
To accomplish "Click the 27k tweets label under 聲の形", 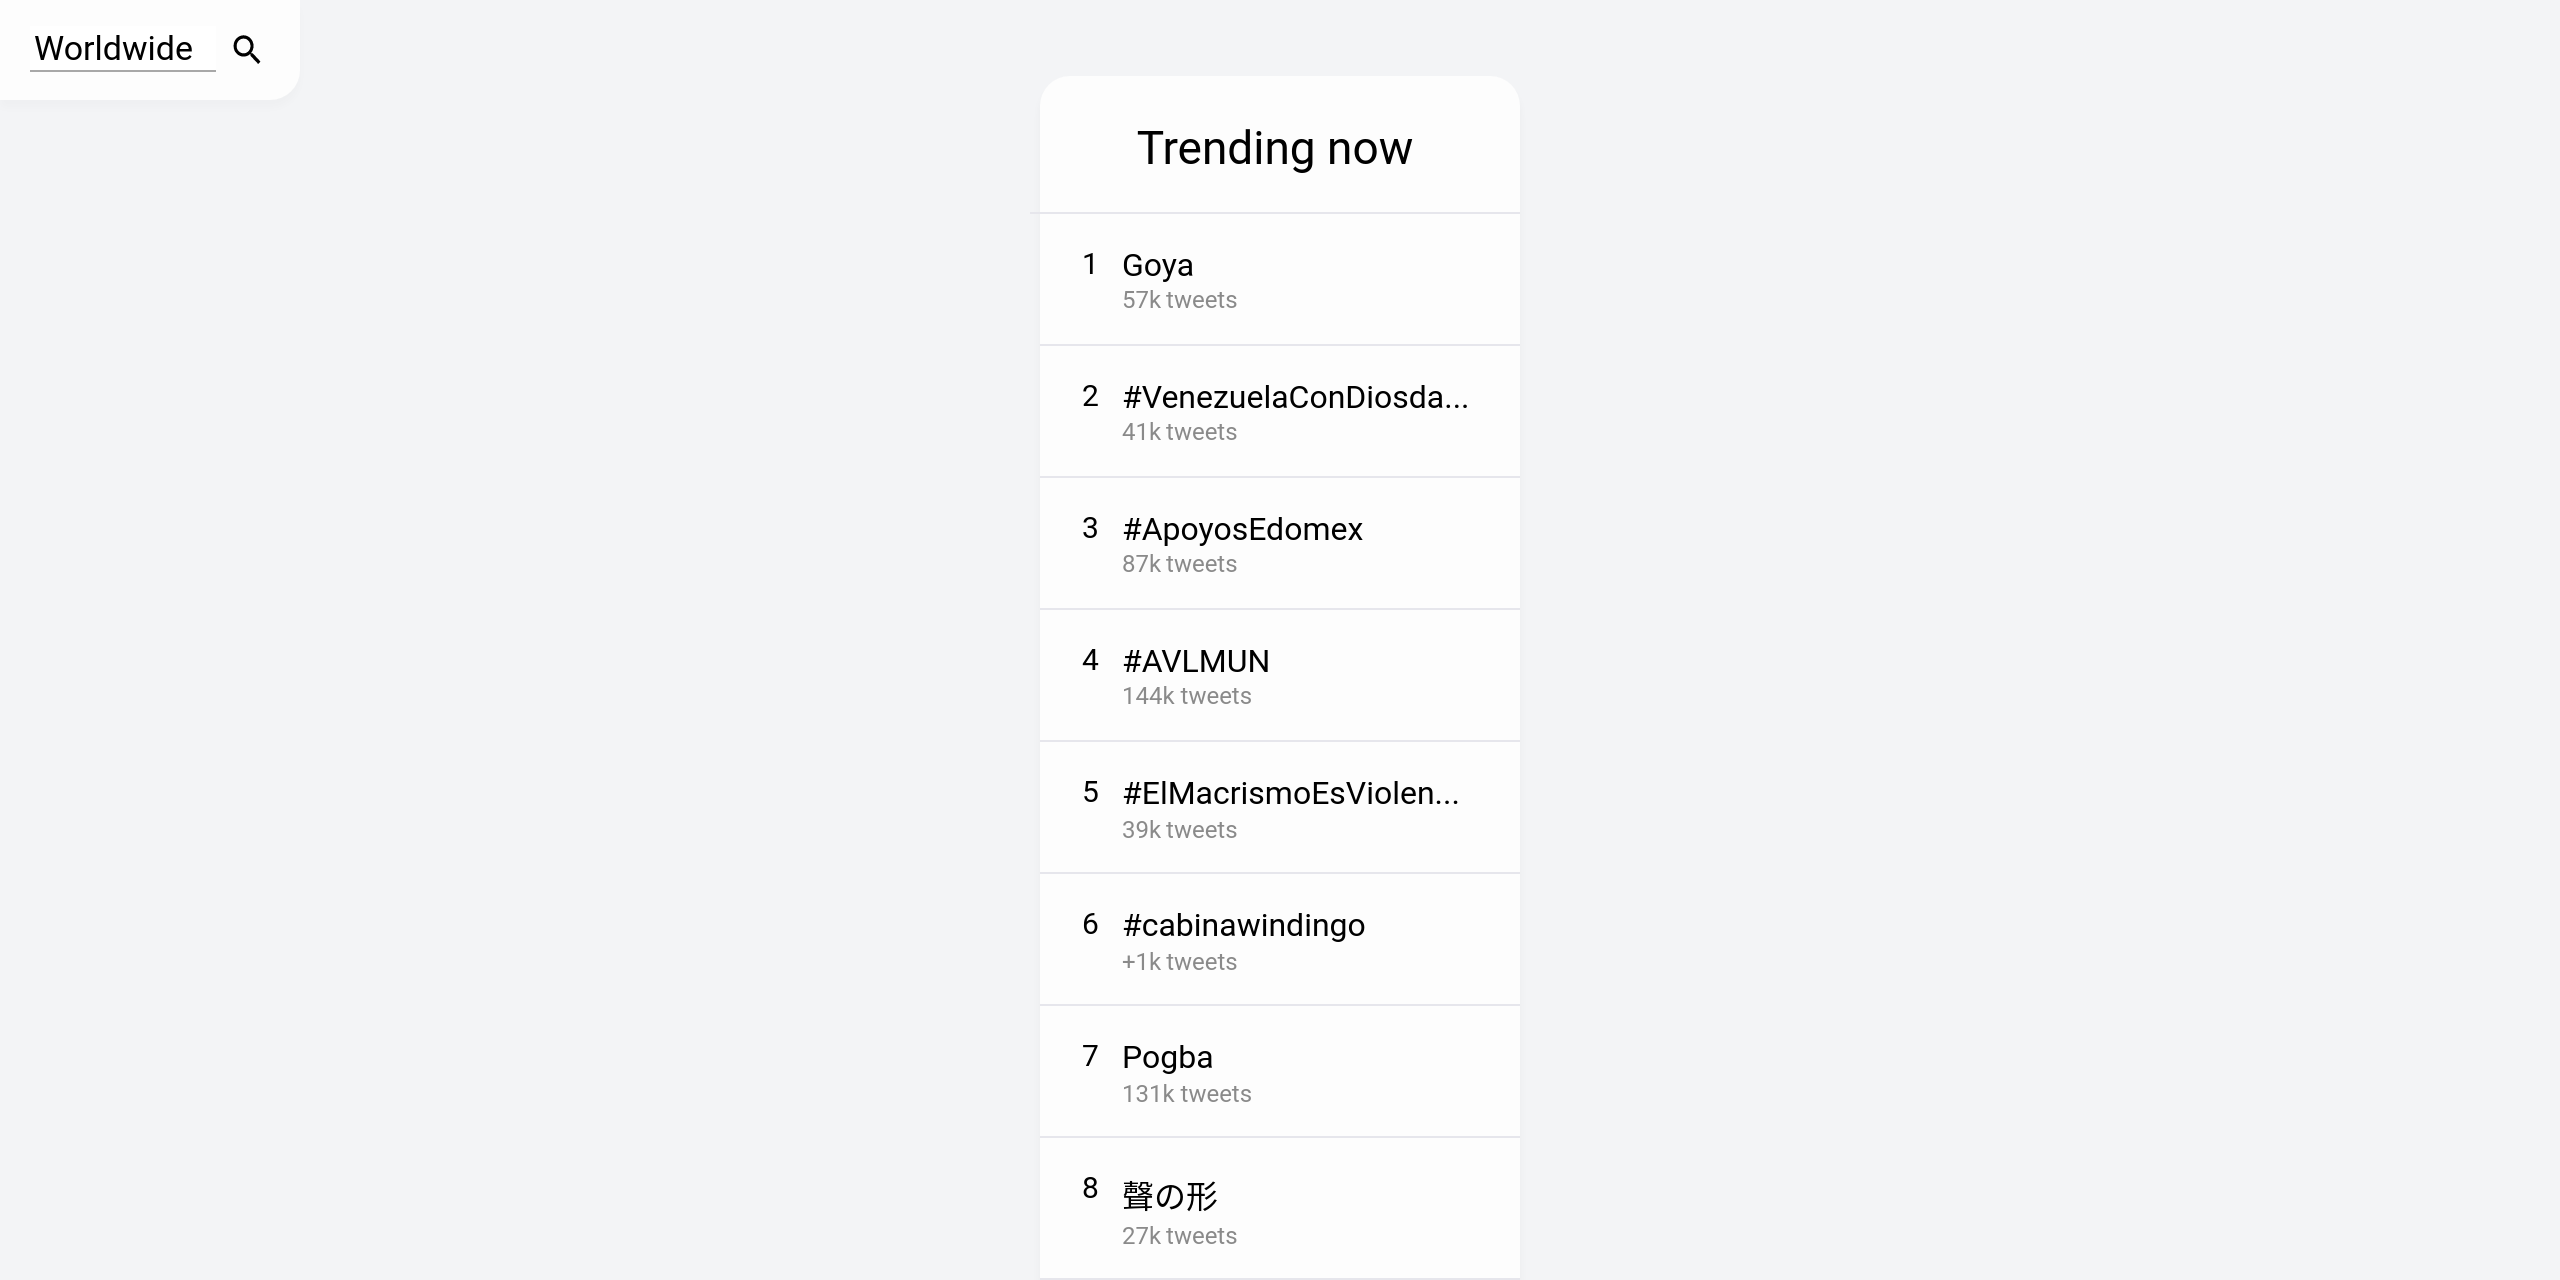I will [x=1178, y=1235].
